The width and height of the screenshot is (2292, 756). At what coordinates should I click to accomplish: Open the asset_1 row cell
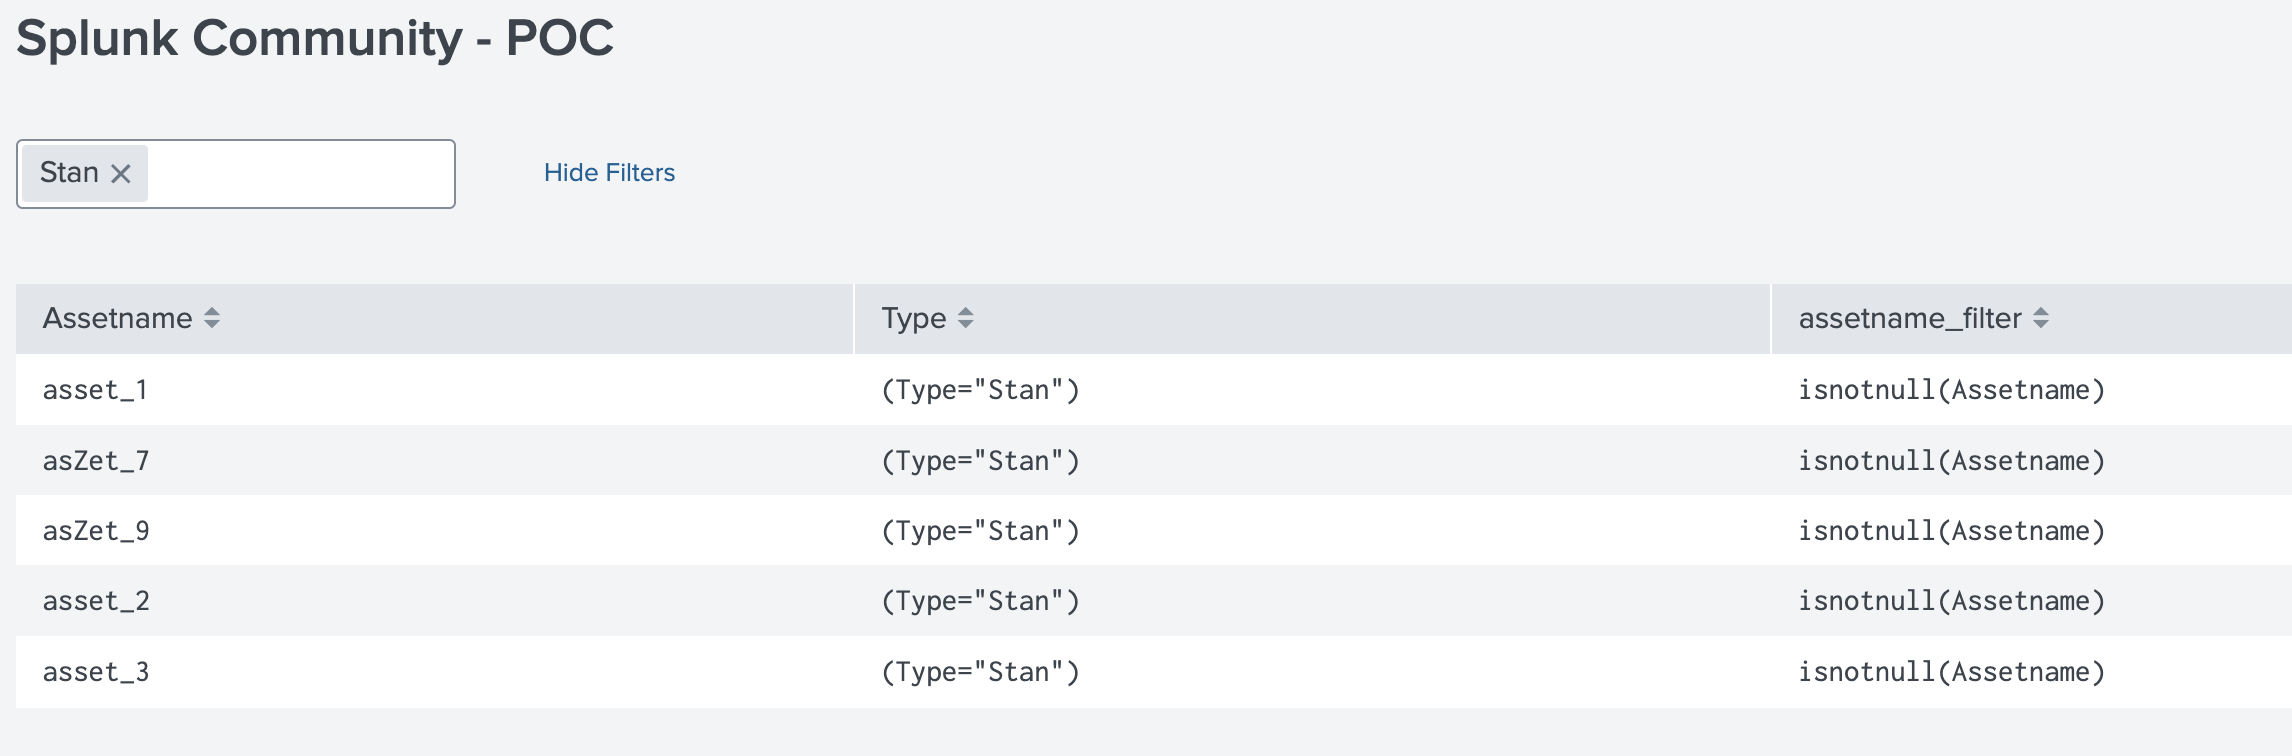click(x=95, y=390)
